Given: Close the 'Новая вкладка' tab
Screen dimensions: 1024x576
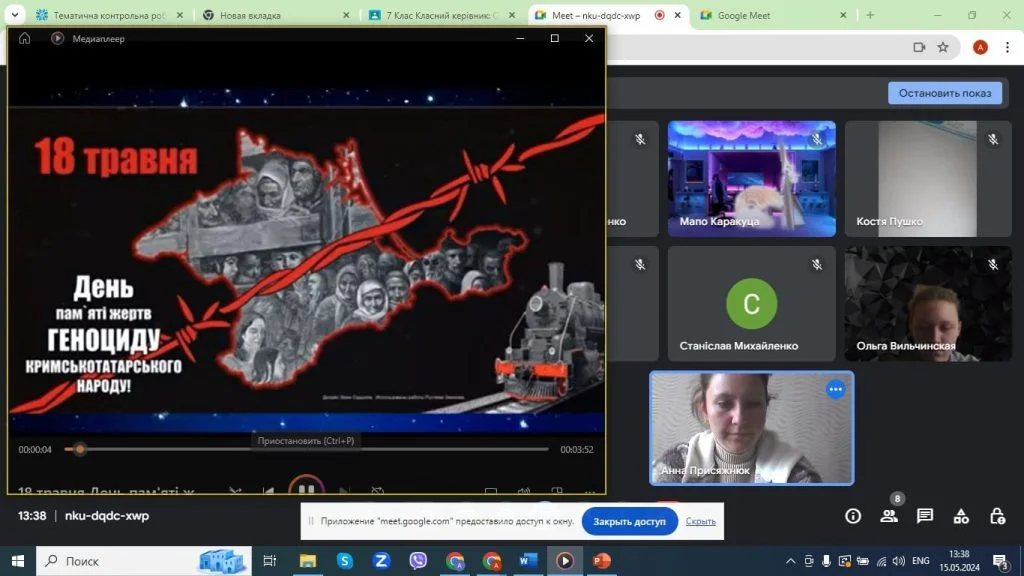Looking at the screenshot, I should pos(346,15).
